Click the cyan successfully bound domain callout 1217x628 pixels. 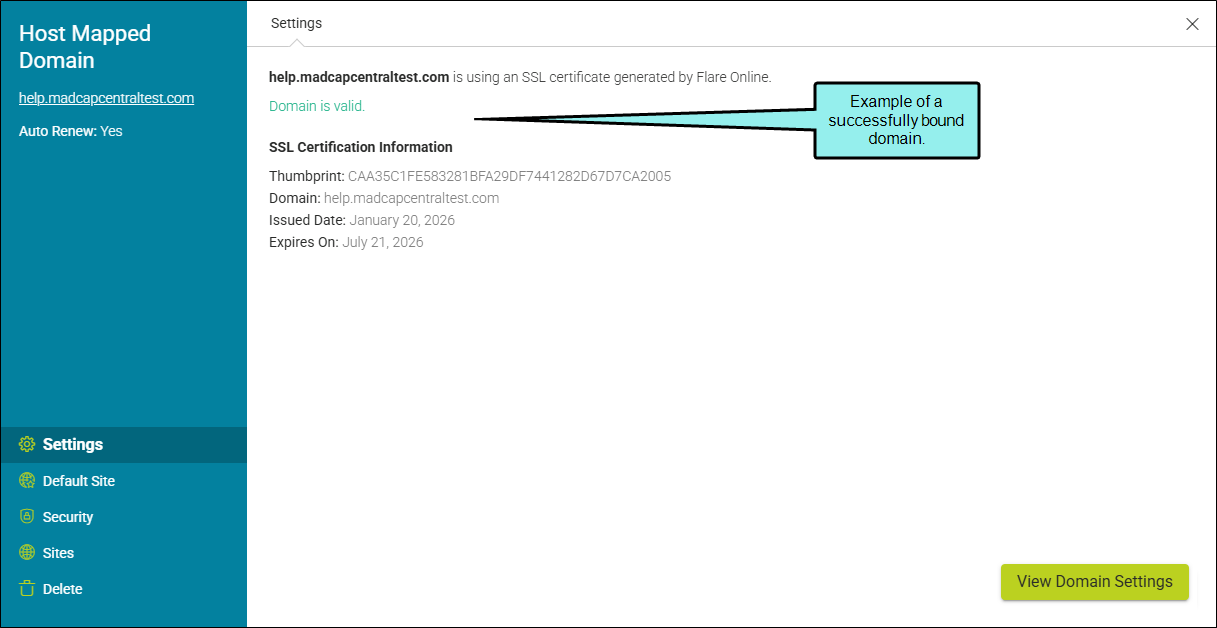(896, 120)
